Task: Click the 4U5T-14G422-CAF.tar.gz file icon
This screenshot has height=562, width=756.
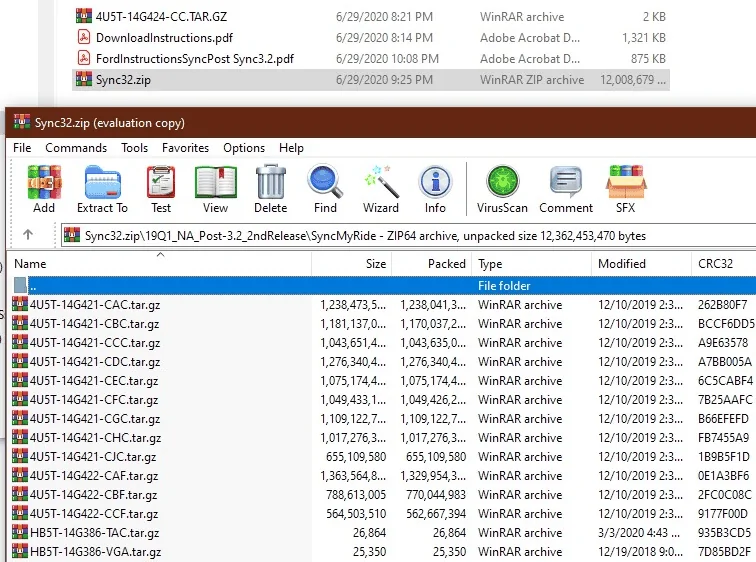Action: point(20,475)
